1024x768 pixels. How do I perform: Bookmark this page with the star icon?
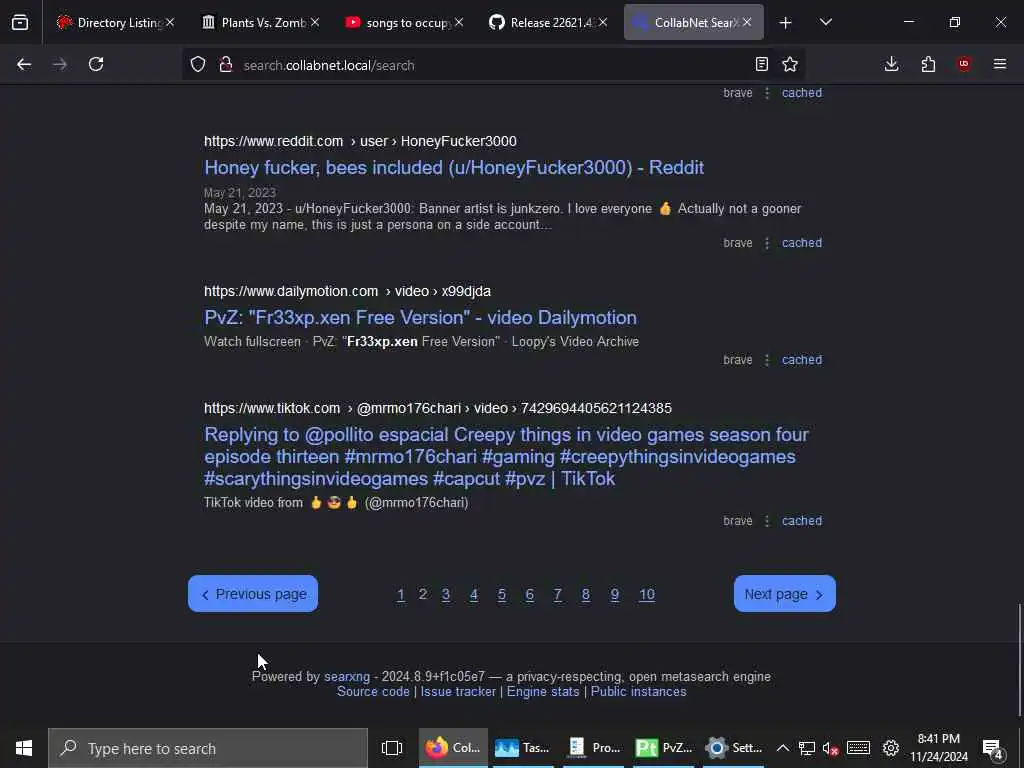pos(790,64)
